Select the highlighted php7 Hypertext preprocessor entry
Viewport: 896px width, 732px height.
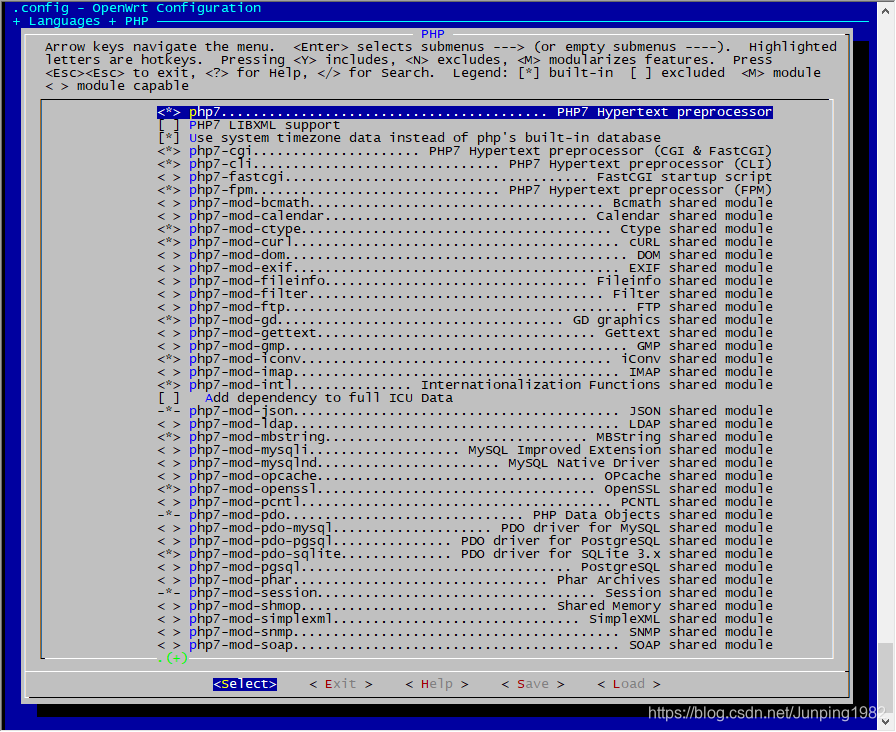pos(465,112)
